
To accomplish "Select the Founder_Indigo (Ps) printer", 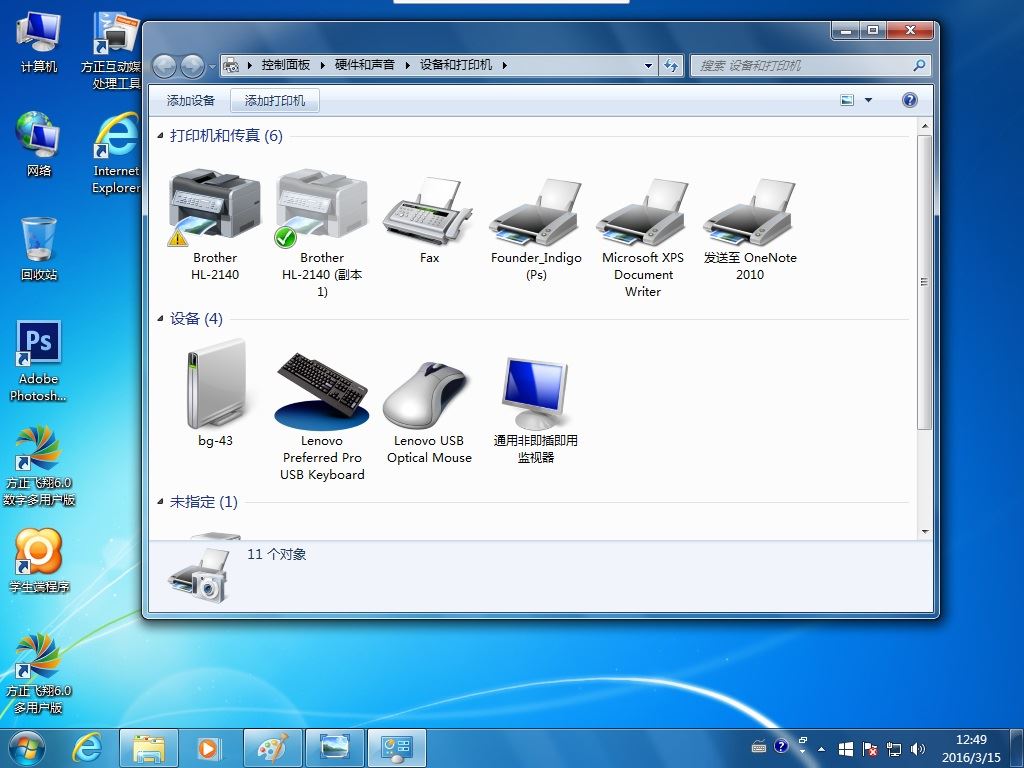I will pos(536,229).
